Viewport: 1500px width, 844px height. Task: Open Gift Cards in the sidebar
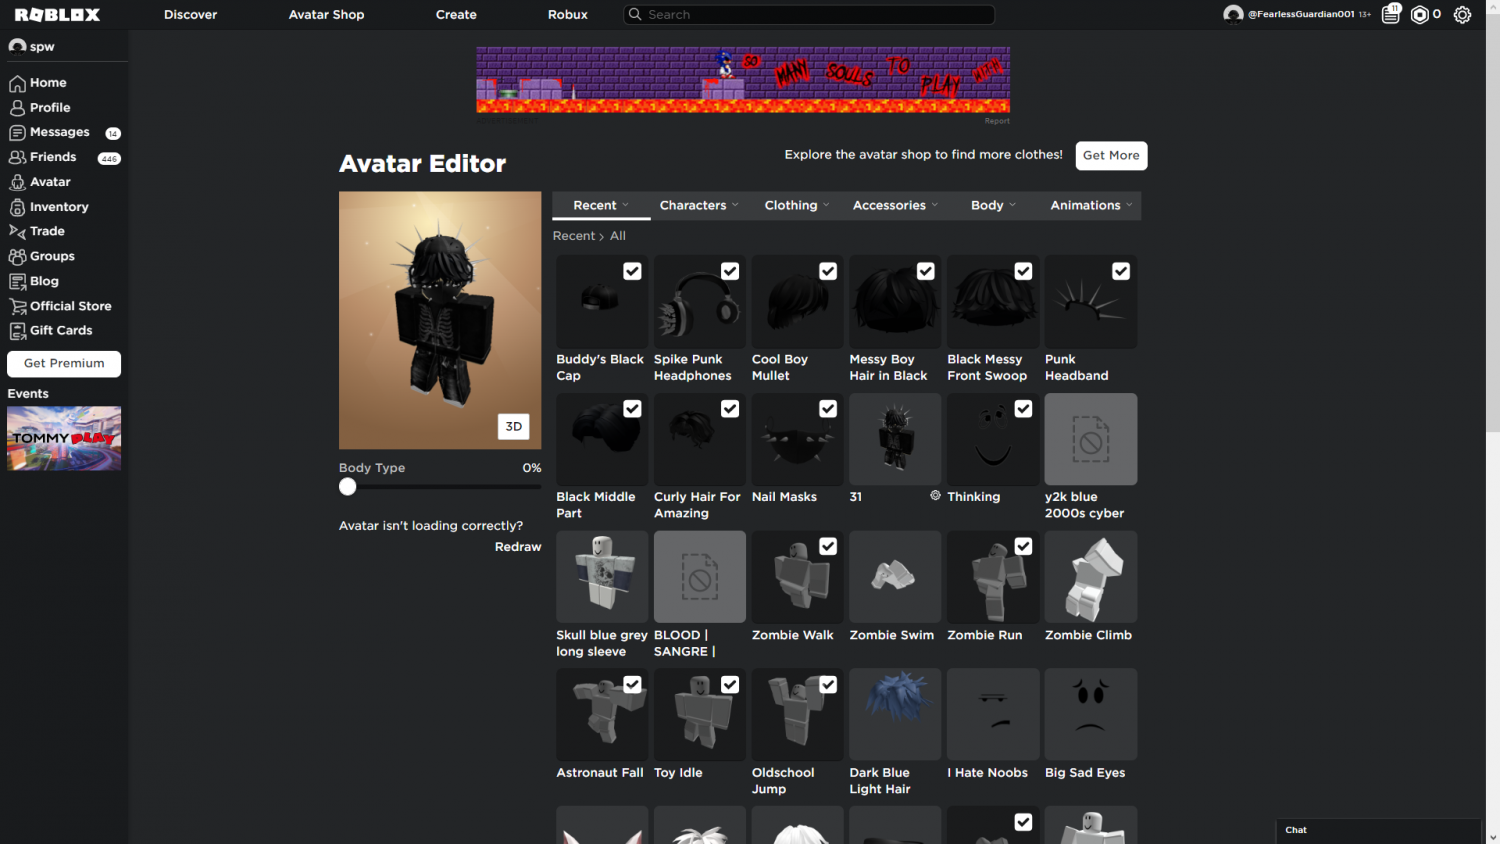(60, 330)
